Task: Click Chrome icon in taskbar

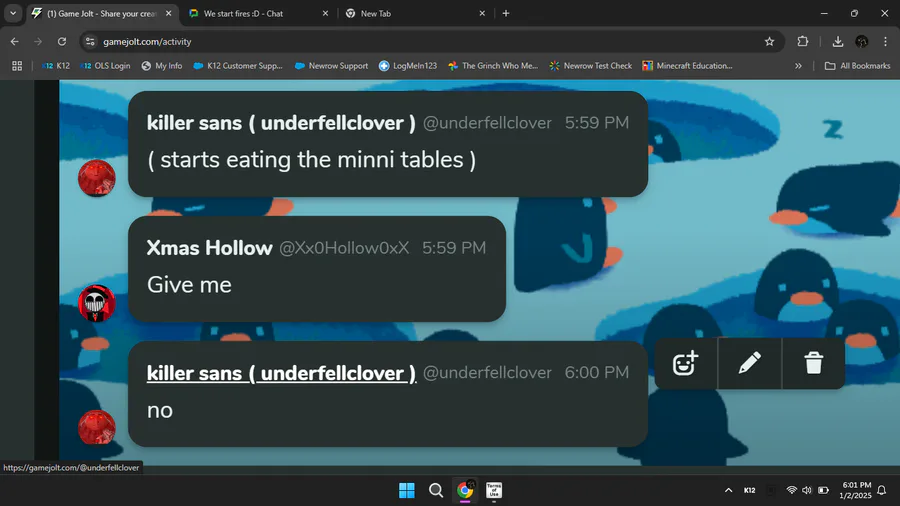Action: pos(465,491)
